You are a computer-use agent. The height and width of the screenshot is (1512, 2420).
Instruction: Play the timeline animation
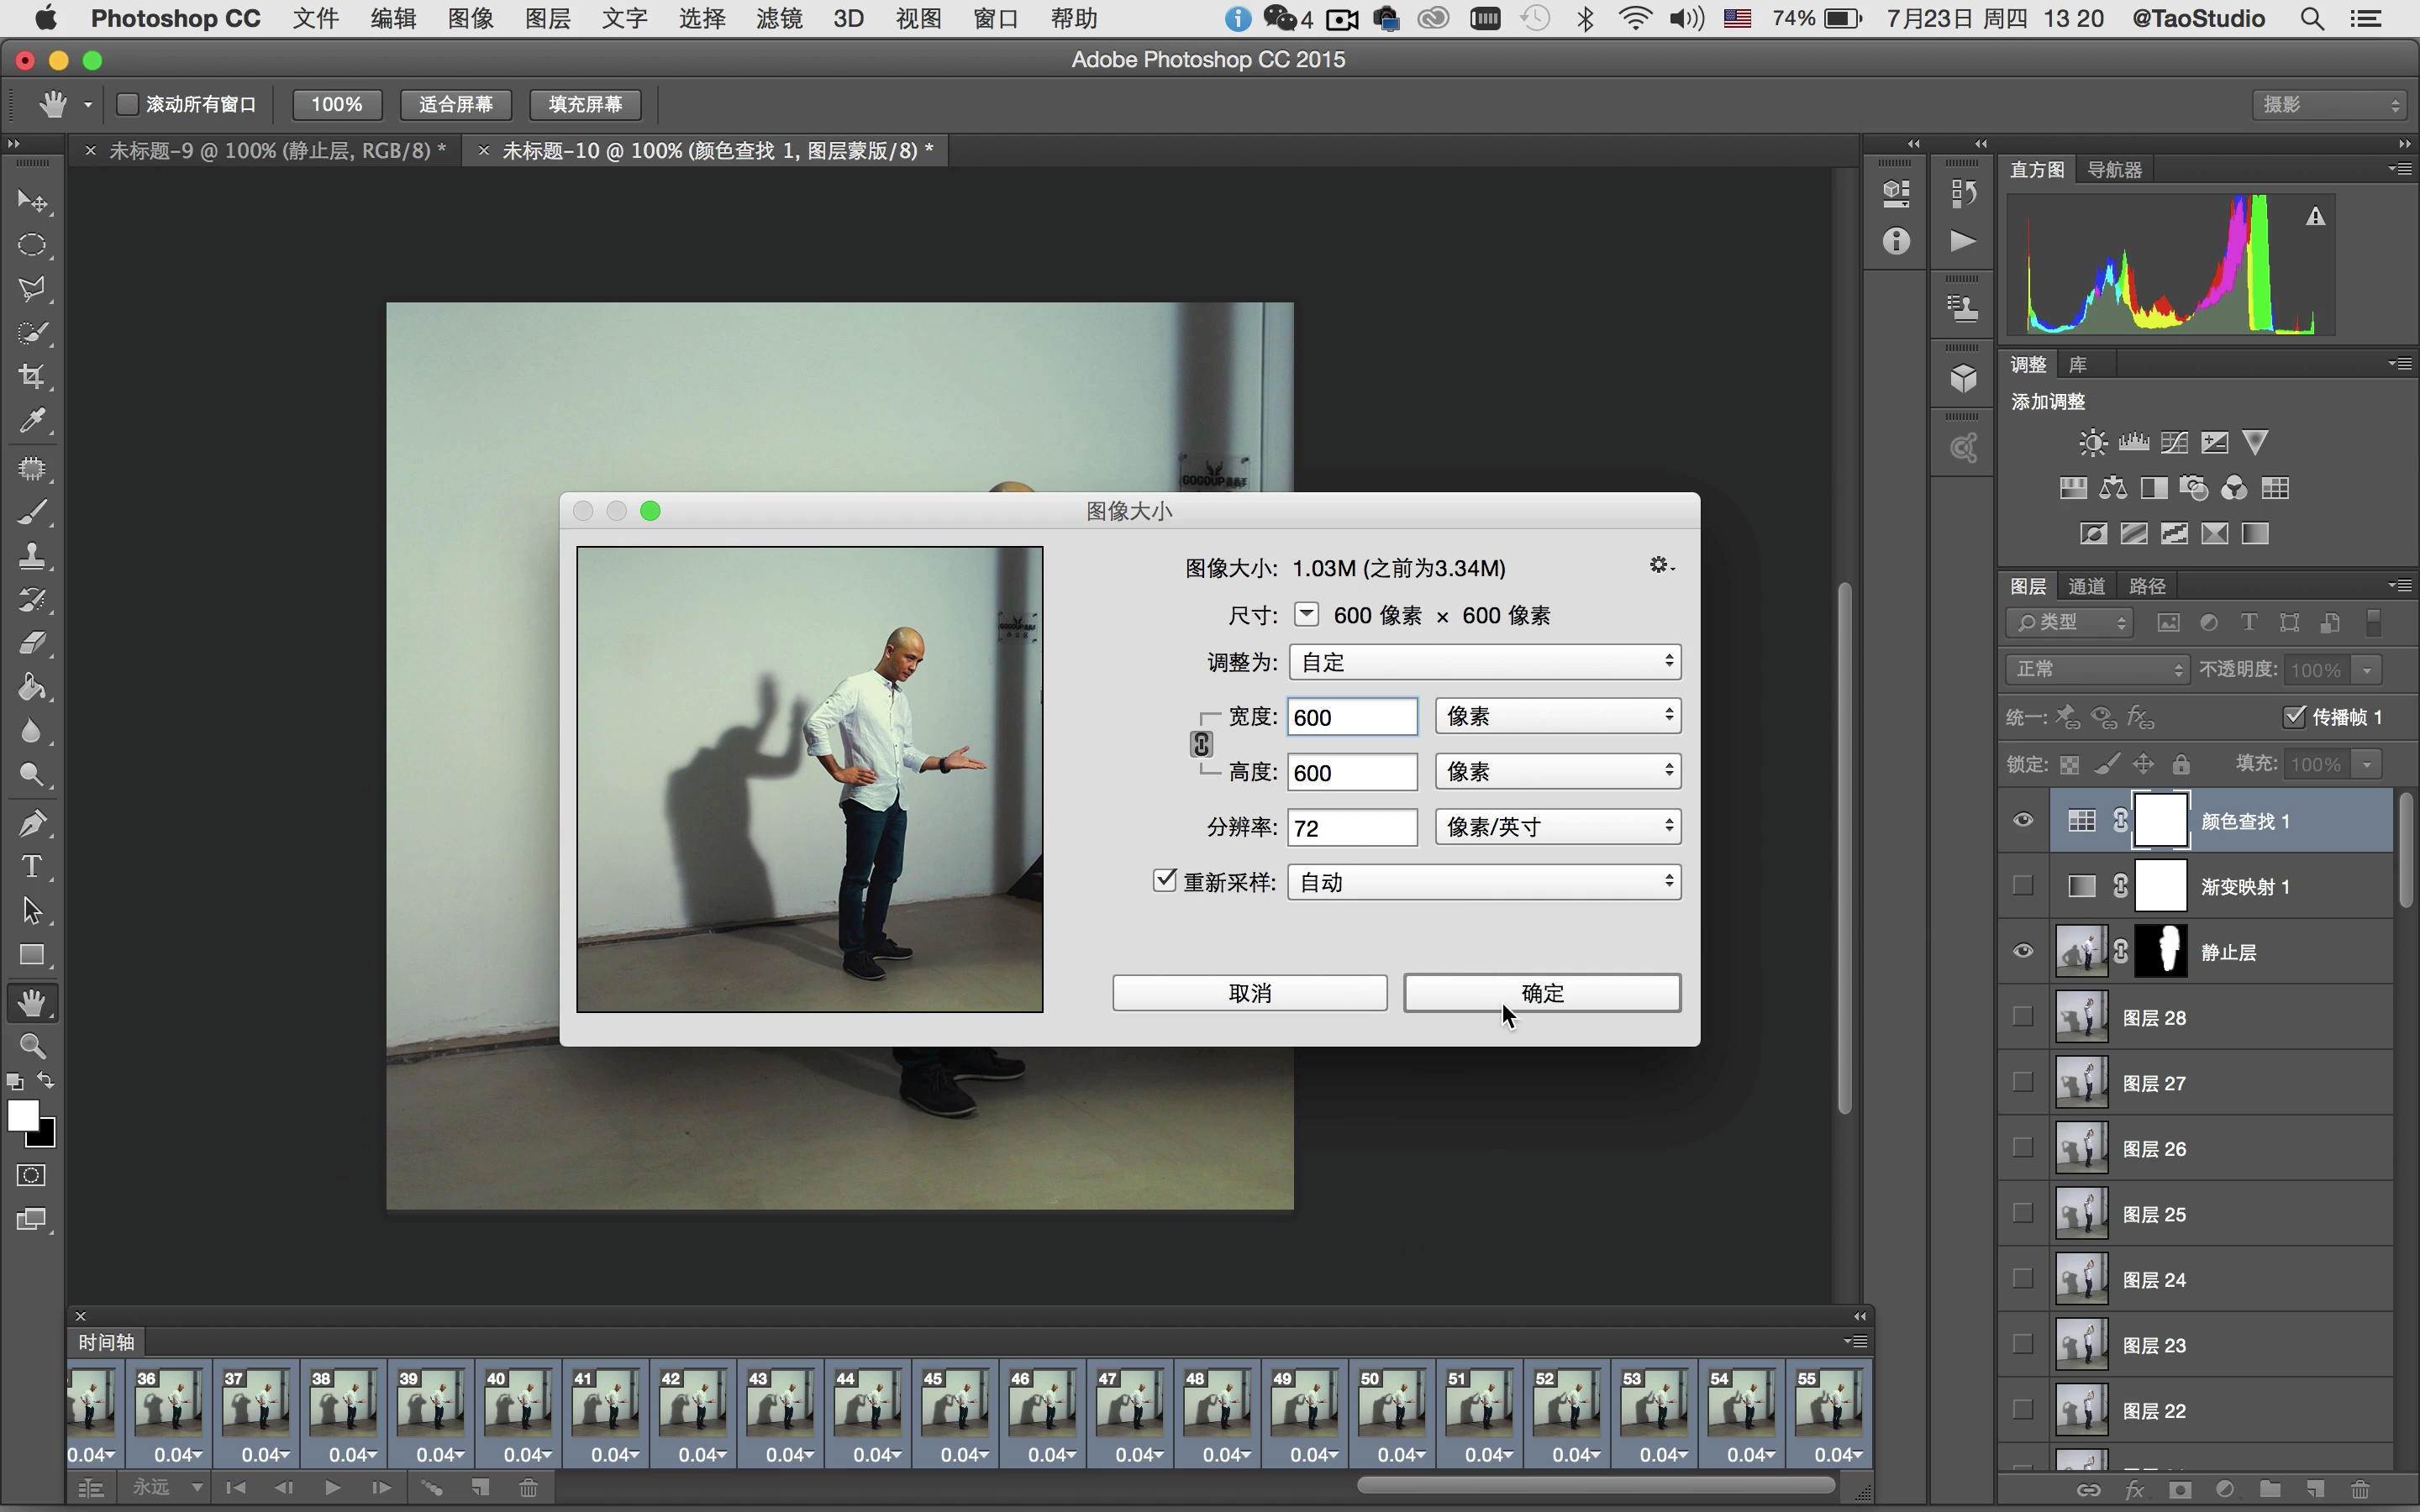333,1488
